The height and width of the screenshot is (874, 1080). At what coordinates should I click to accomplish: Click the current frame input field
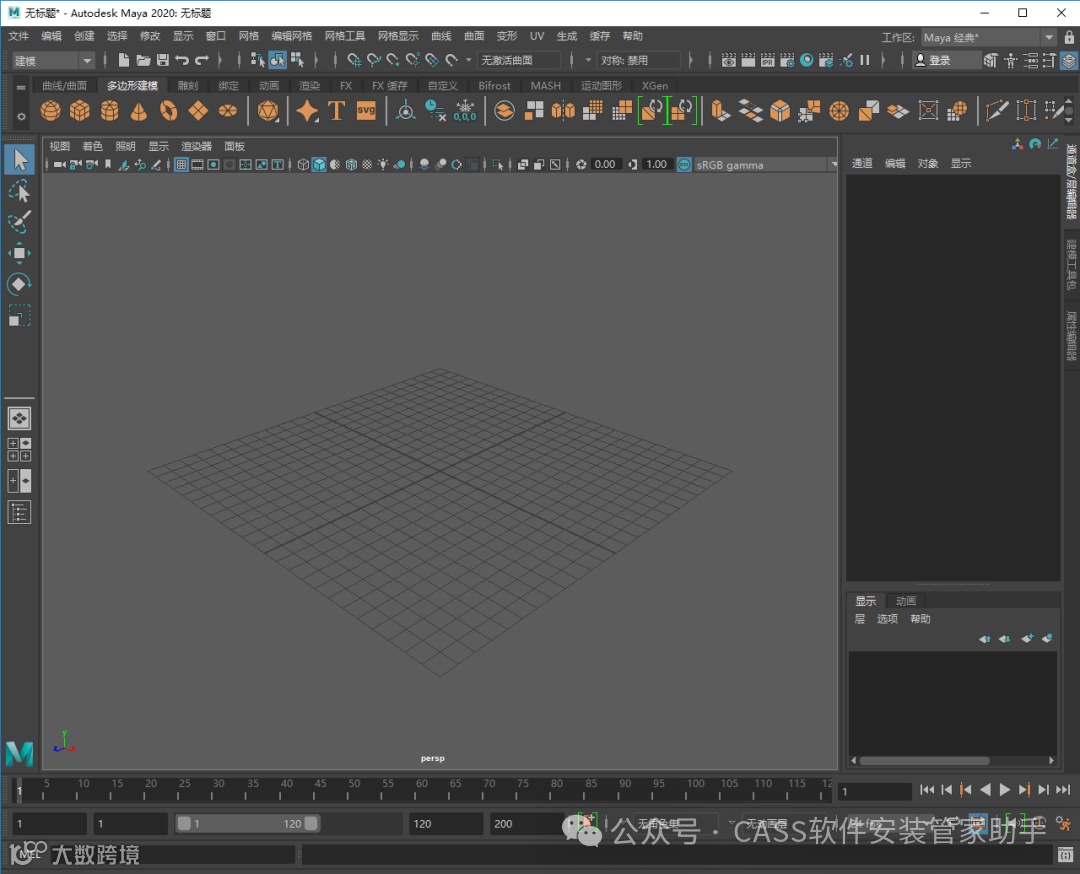pos(875,791)
